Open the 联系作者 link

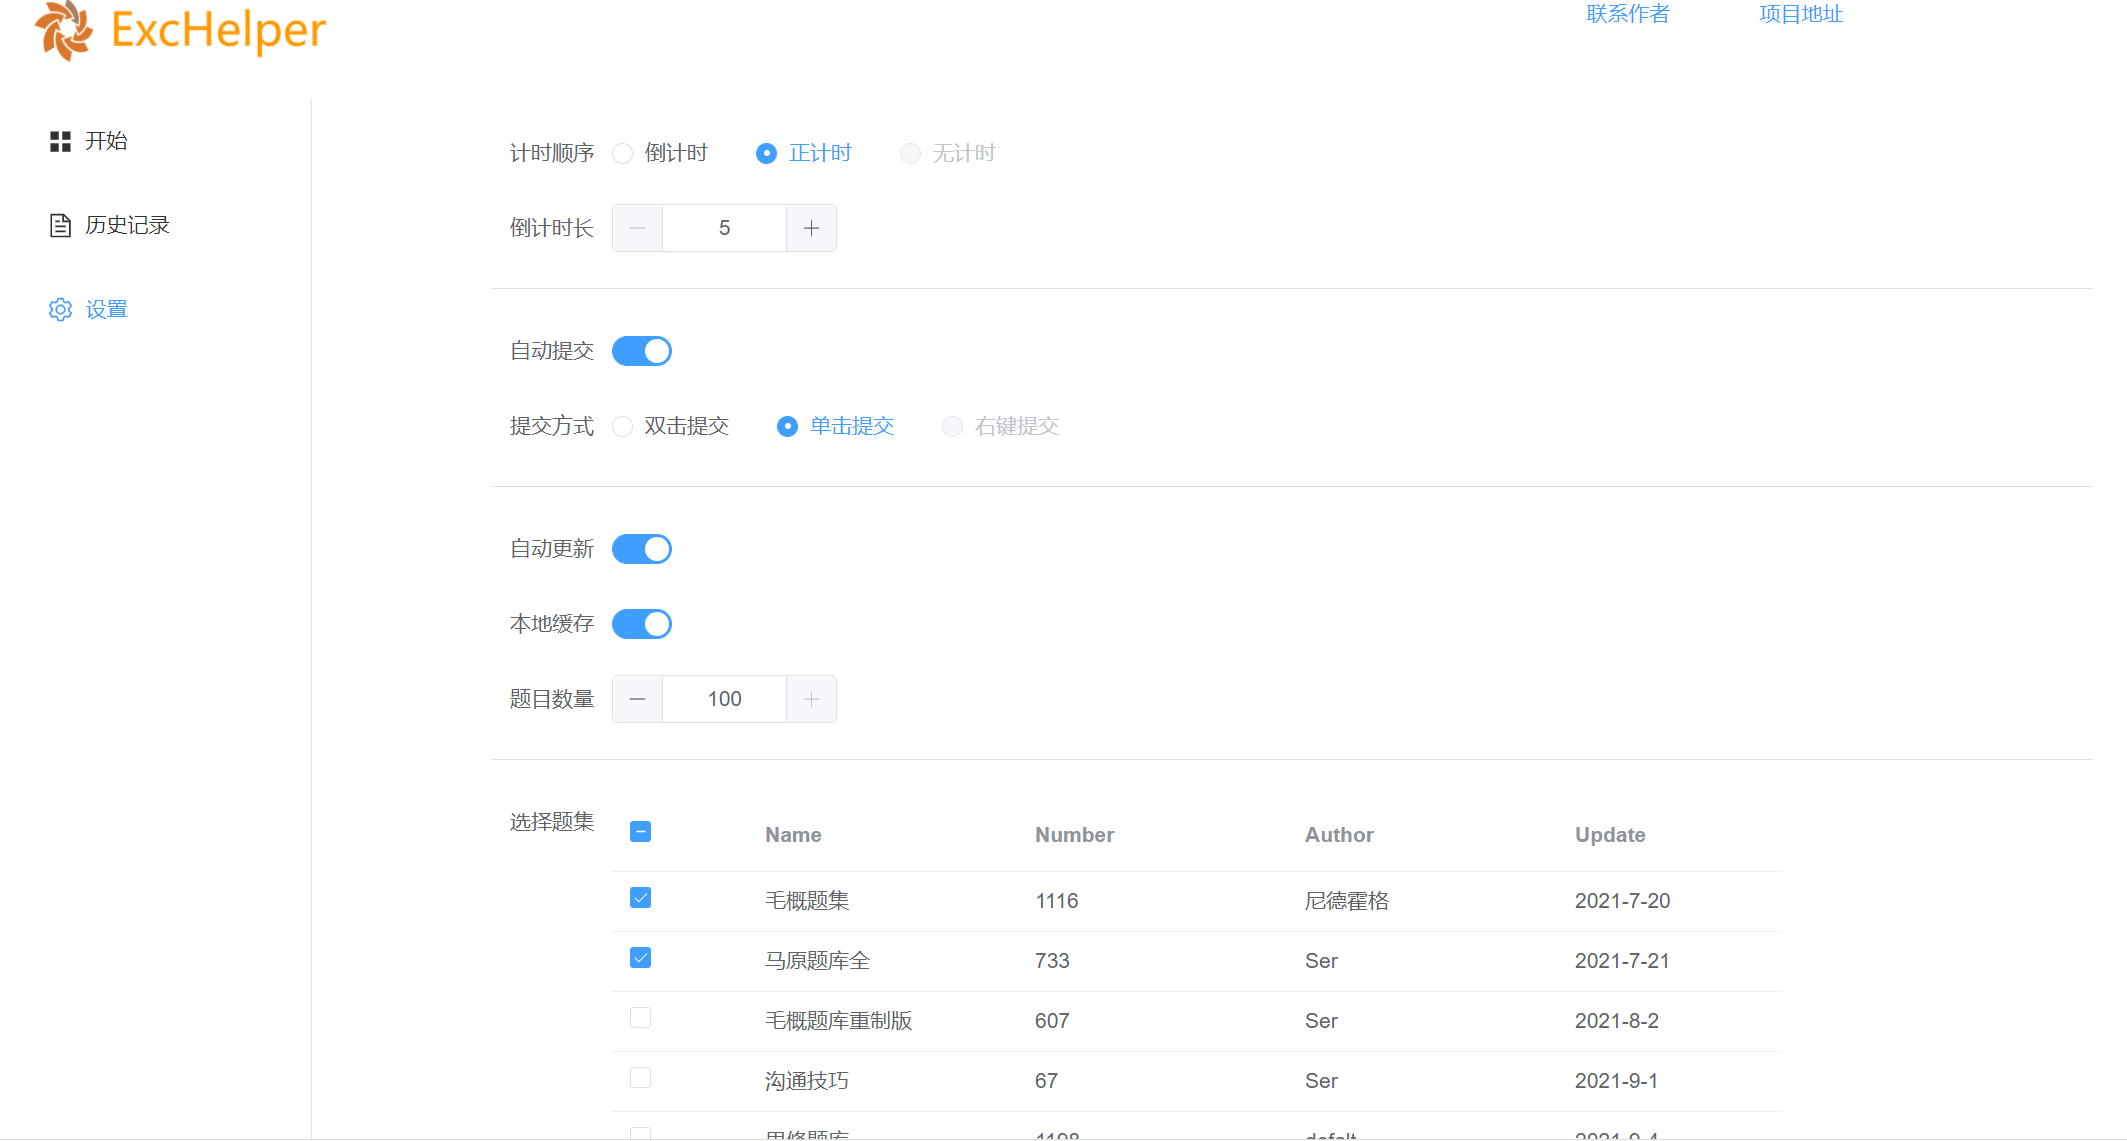click(x=1628, y=14)
